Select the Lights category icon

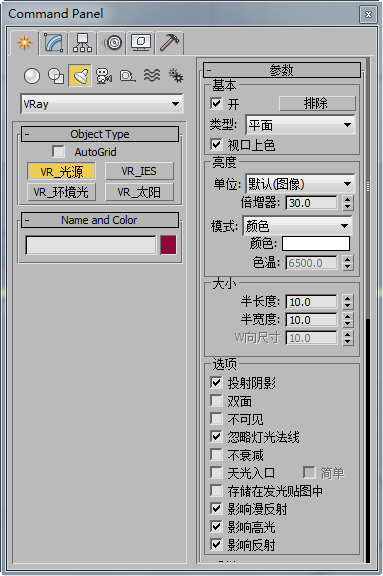click(80, 76)
